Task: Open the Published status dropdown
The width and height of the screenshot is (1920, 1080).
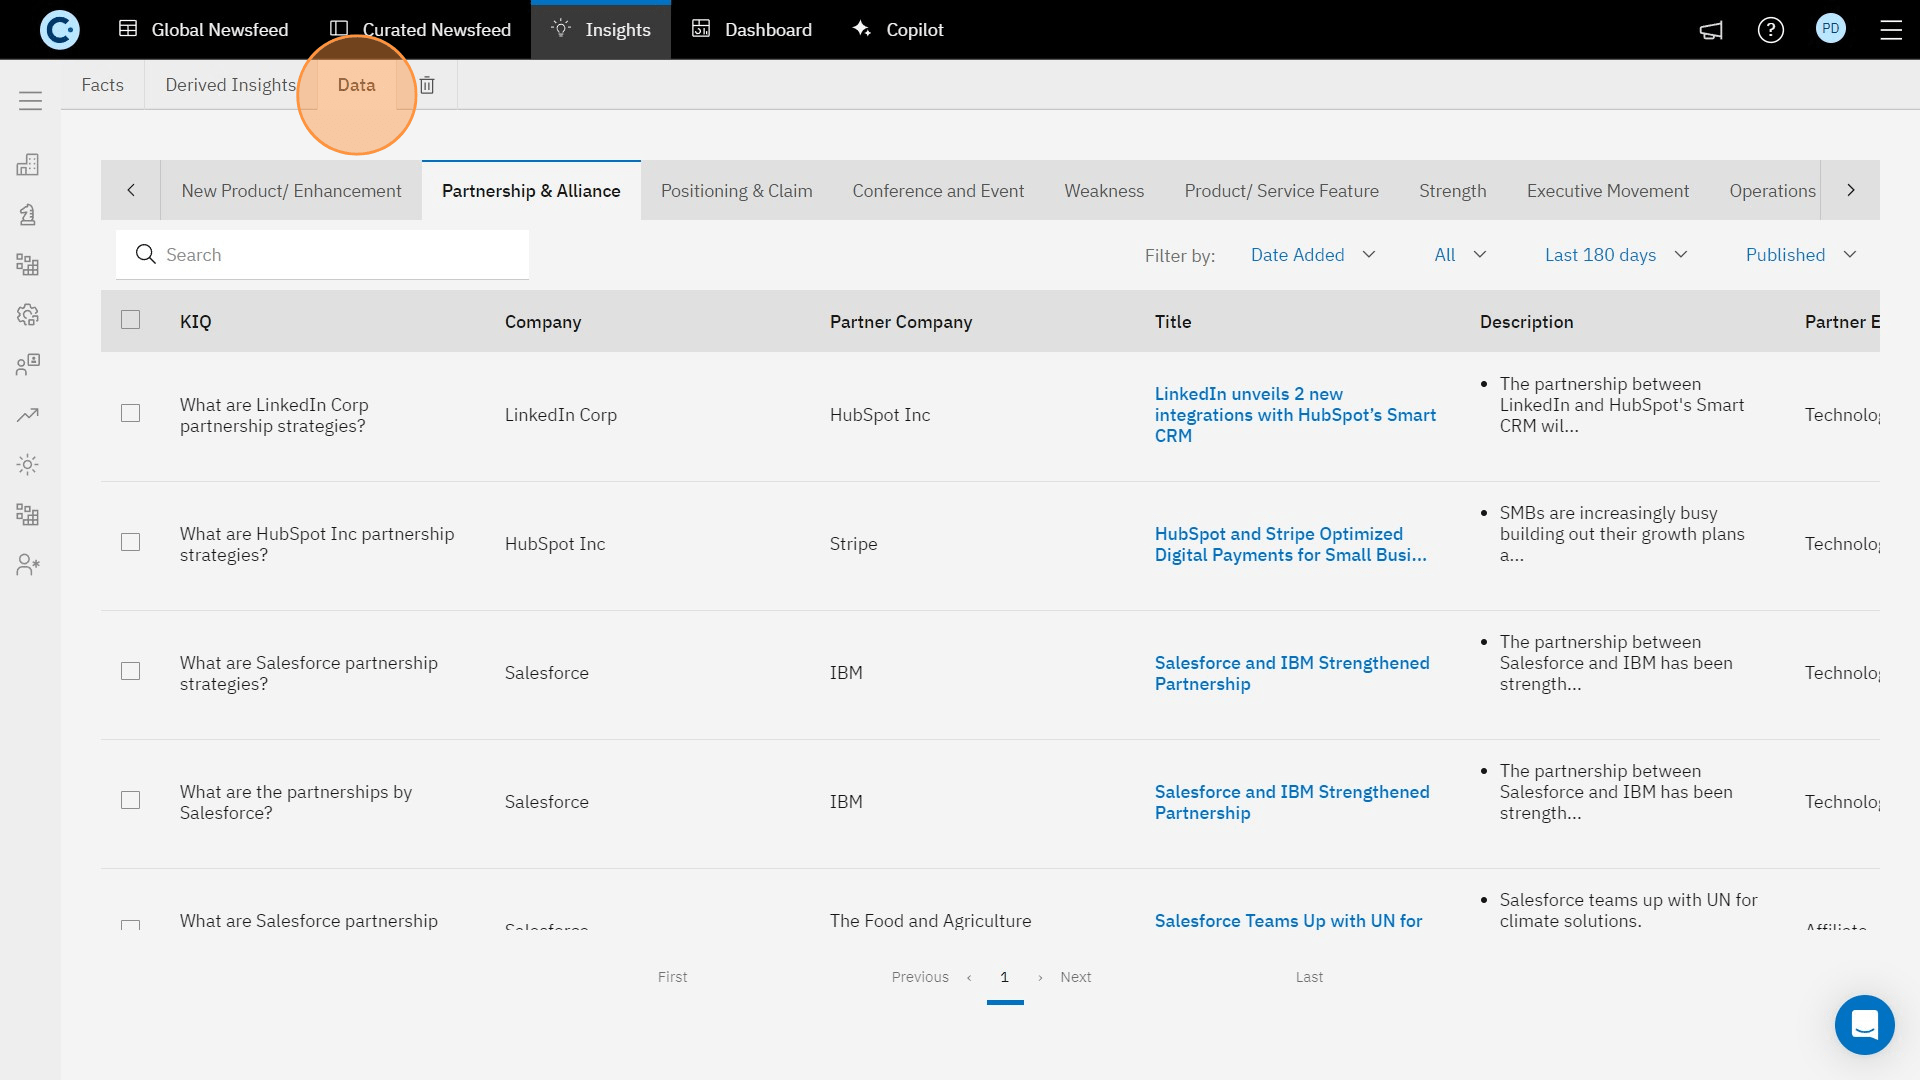Action: click(1798, 254)
